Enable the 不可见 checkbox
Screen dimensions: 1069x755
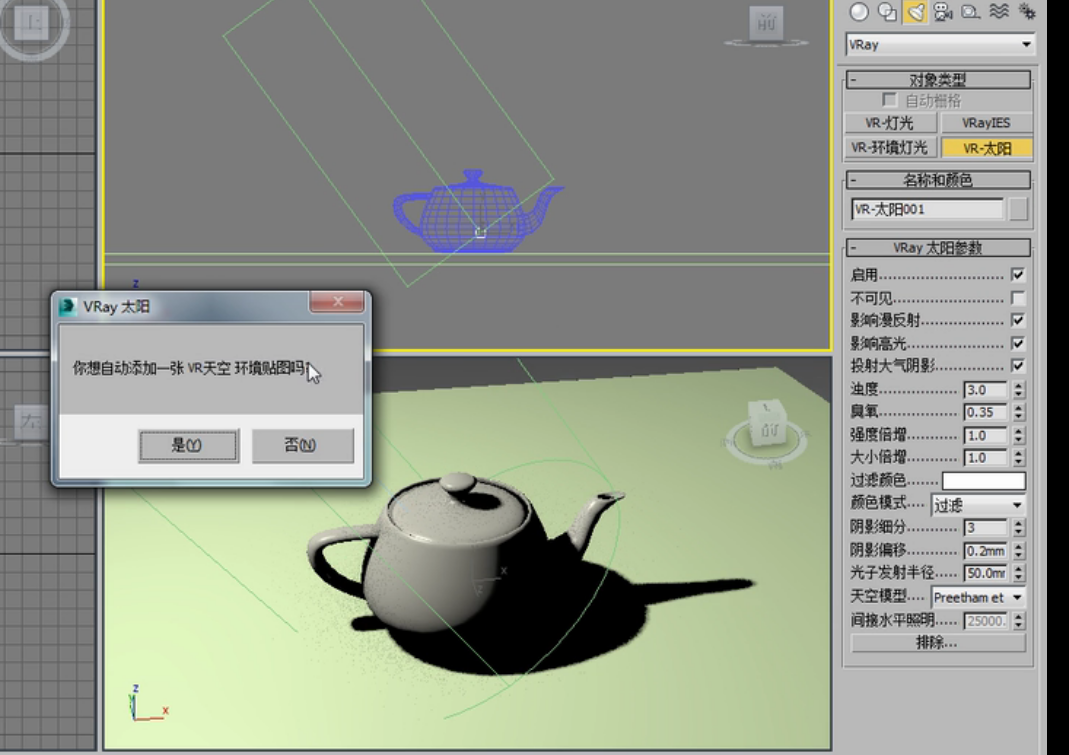point(1018,298)
